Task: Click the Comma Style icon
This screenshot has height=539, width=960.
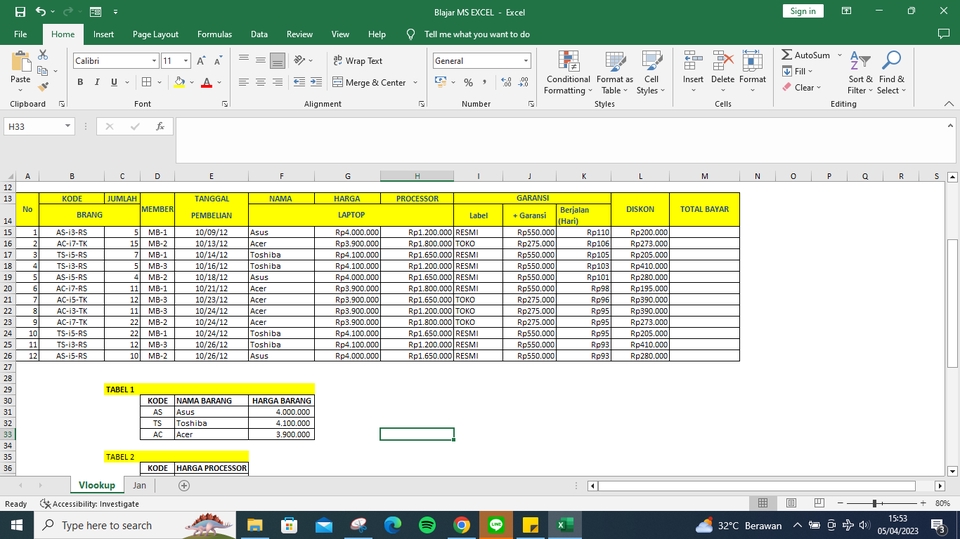Action: pyautogui.click(x=484, y=82)
